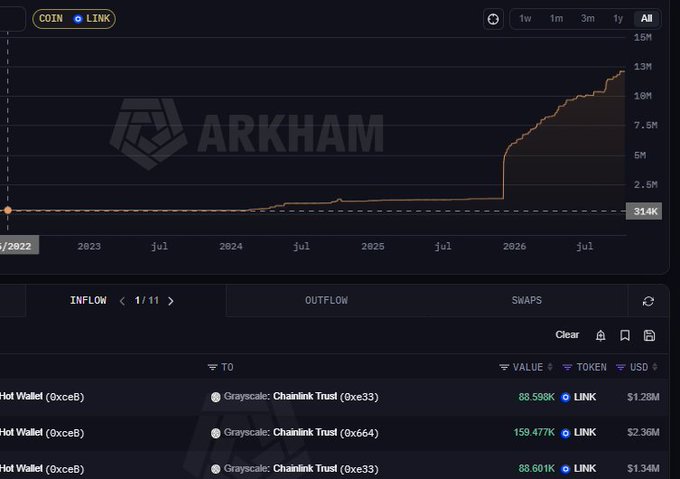Screen dimensions: 680x479
Task: Select the 1w time range
Action: [525, 19]
